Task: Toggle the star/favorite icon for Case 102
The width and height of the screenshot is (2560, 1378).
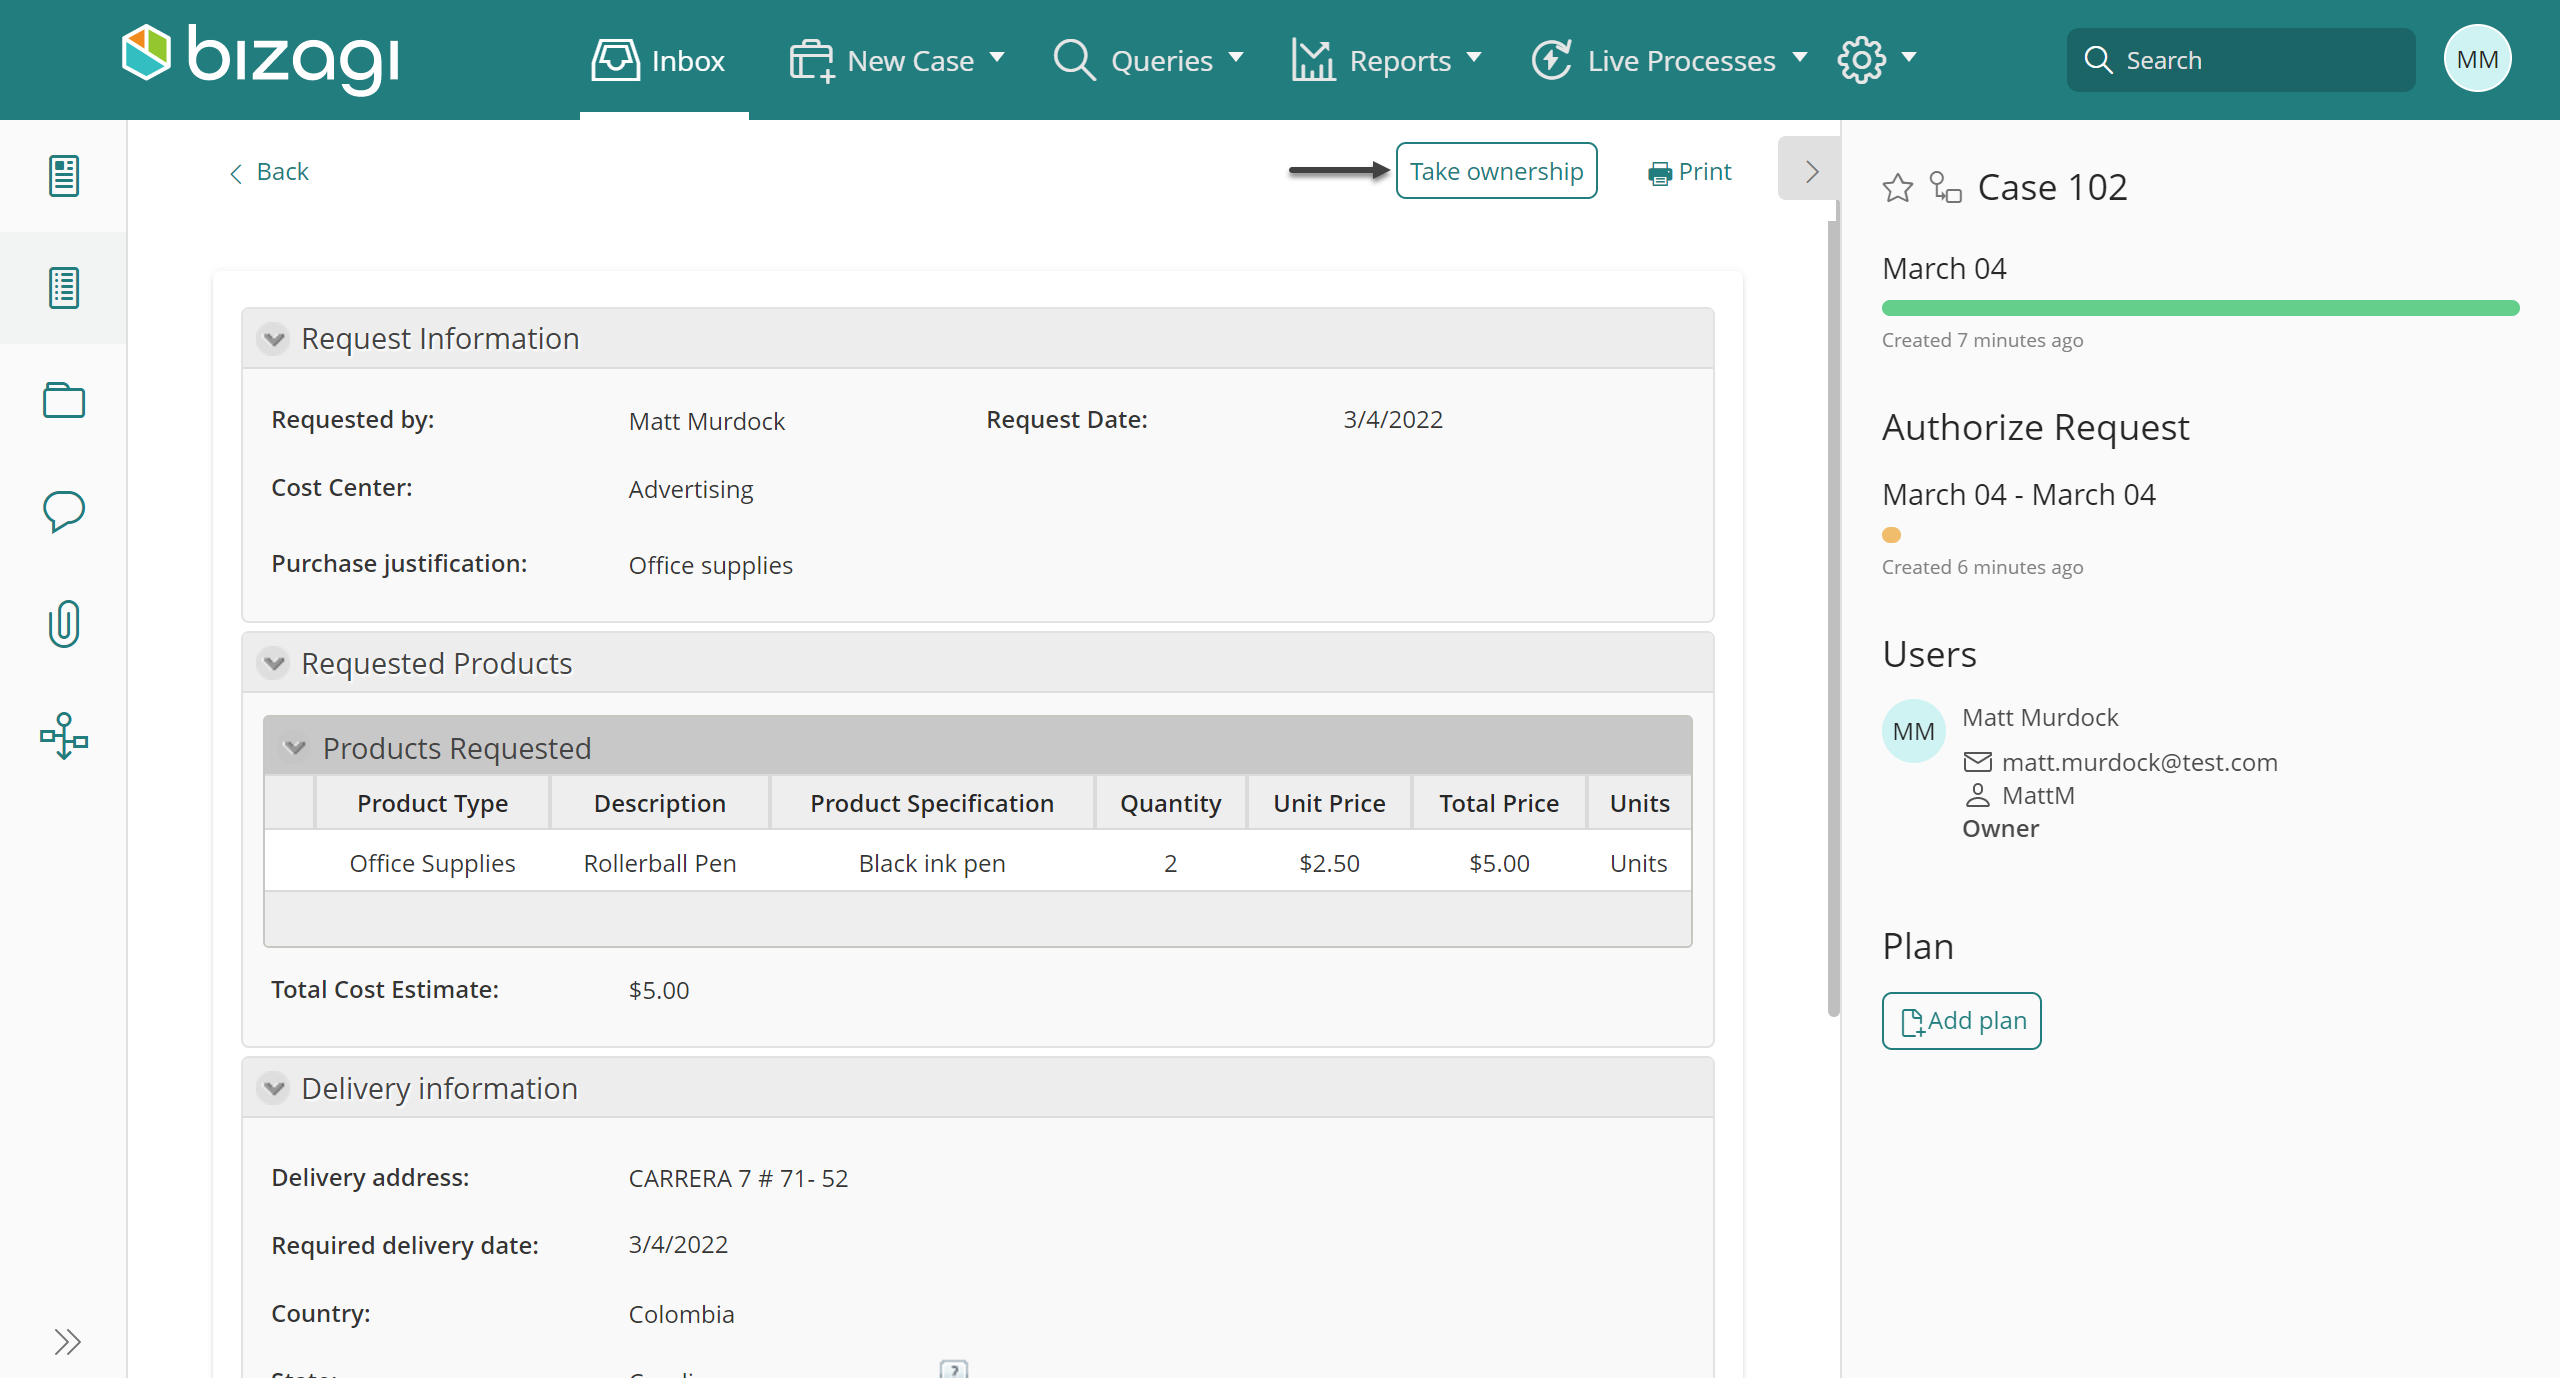Action: tap(1897, 185)
